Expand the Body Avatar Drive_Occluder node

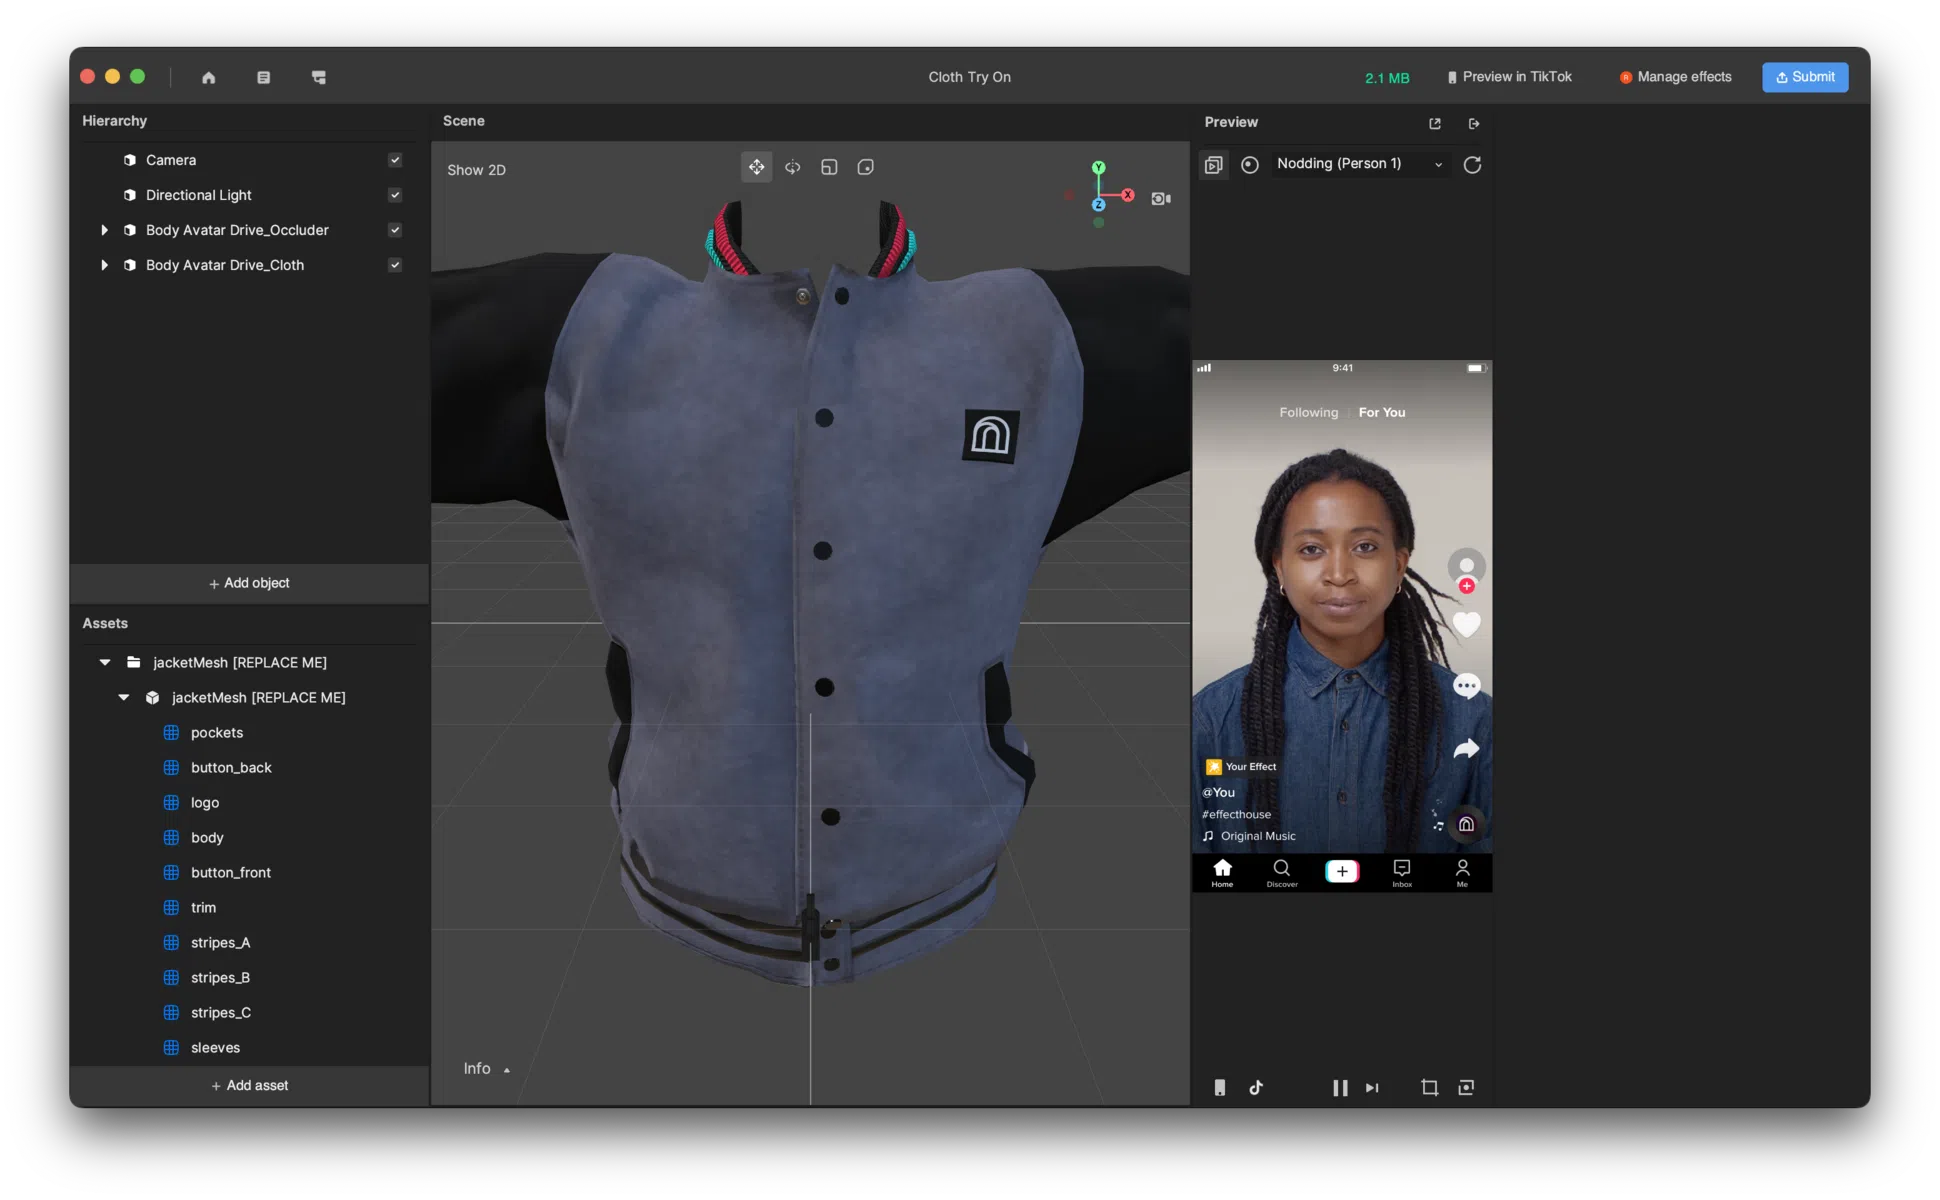[x=104, y=229]
